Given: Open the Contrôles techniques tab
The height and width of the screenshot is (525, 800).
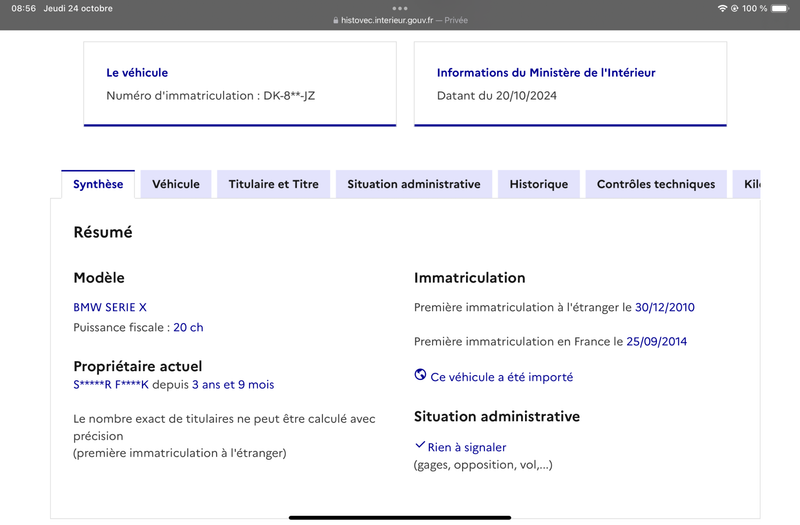Looking at the screenshot, I should (x=656, y=184).
